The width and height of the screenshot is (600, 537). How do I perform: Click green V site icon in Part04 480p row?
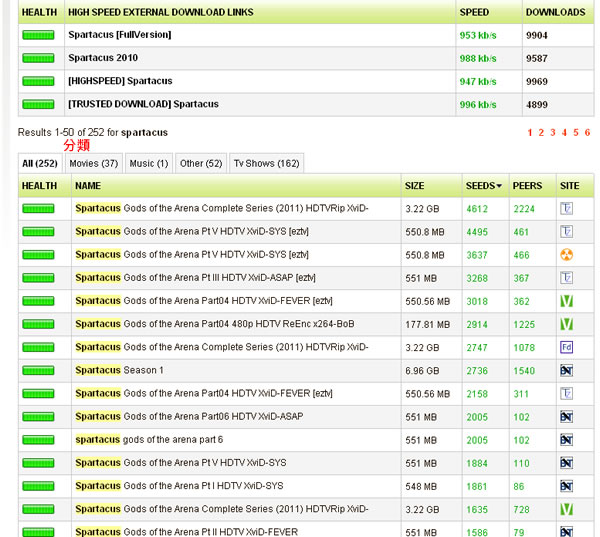[567, 324]
